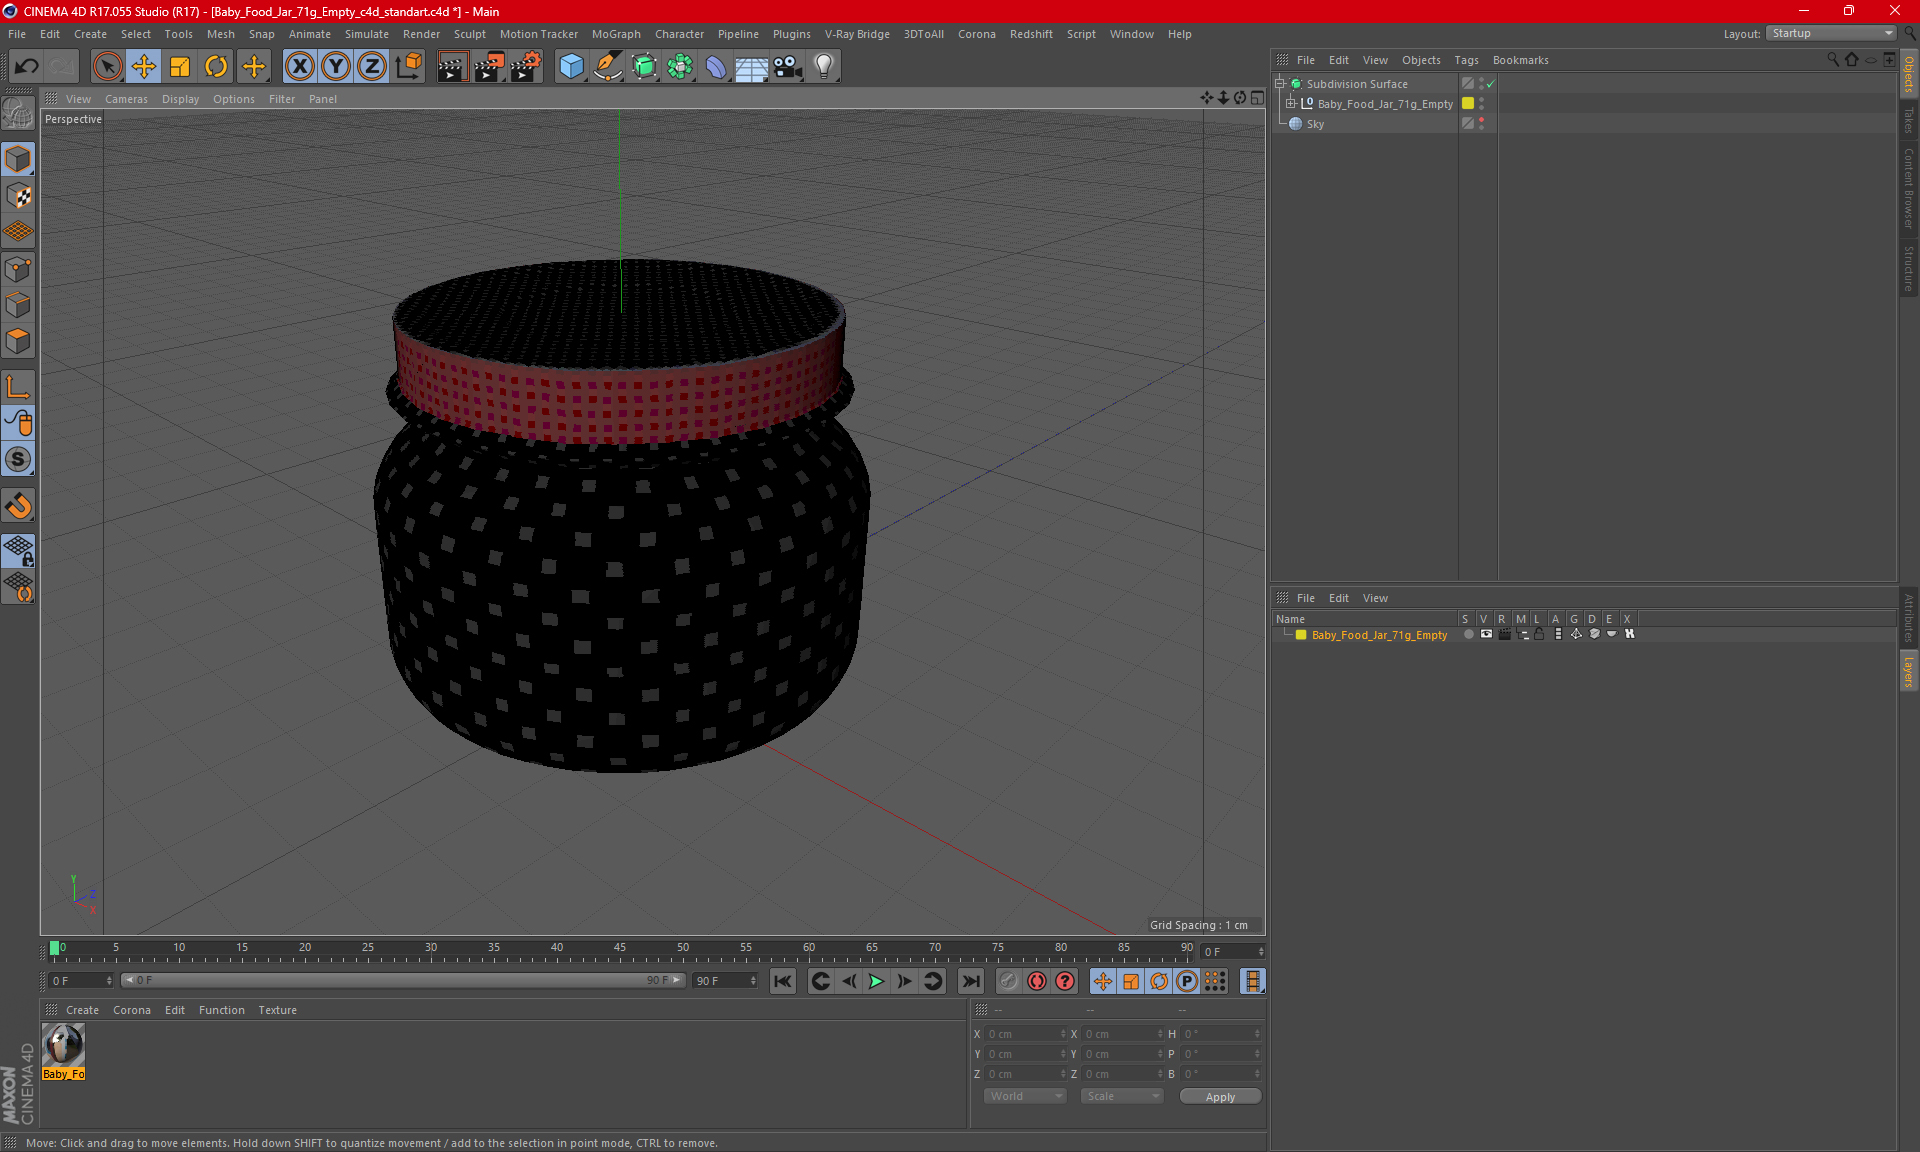Open the Layers side tab
The height and width of the screenshot is (1152, 1920).
1909,671
